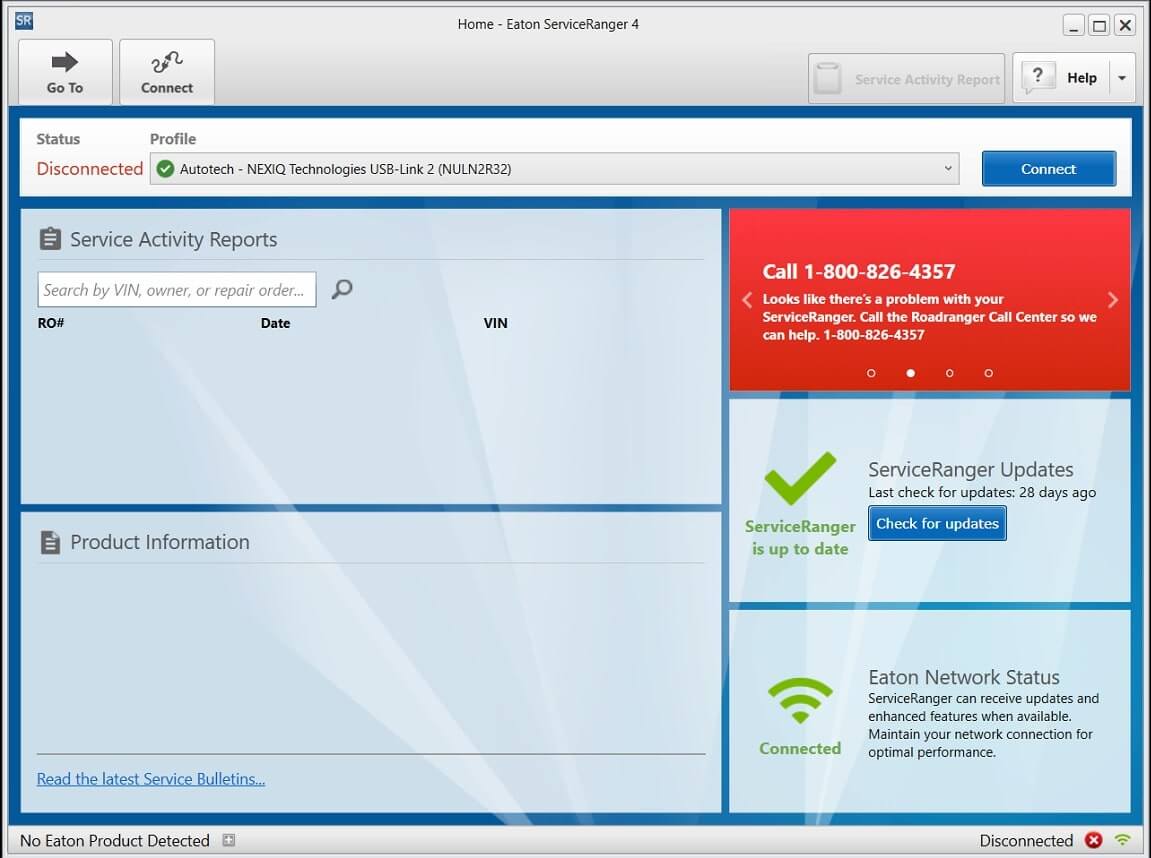Go to previous banner slide arrow

tap(746, 300)
